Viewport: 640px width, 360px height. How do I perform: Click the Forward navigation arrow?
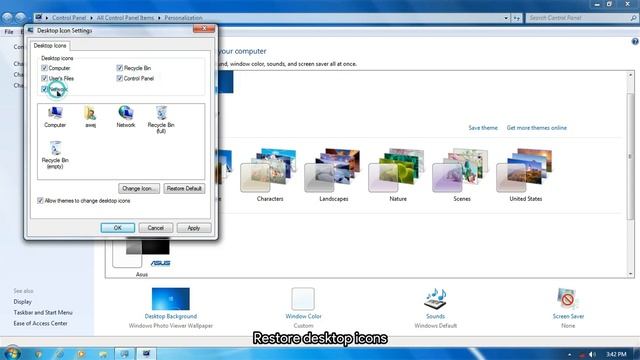point(20,18)
